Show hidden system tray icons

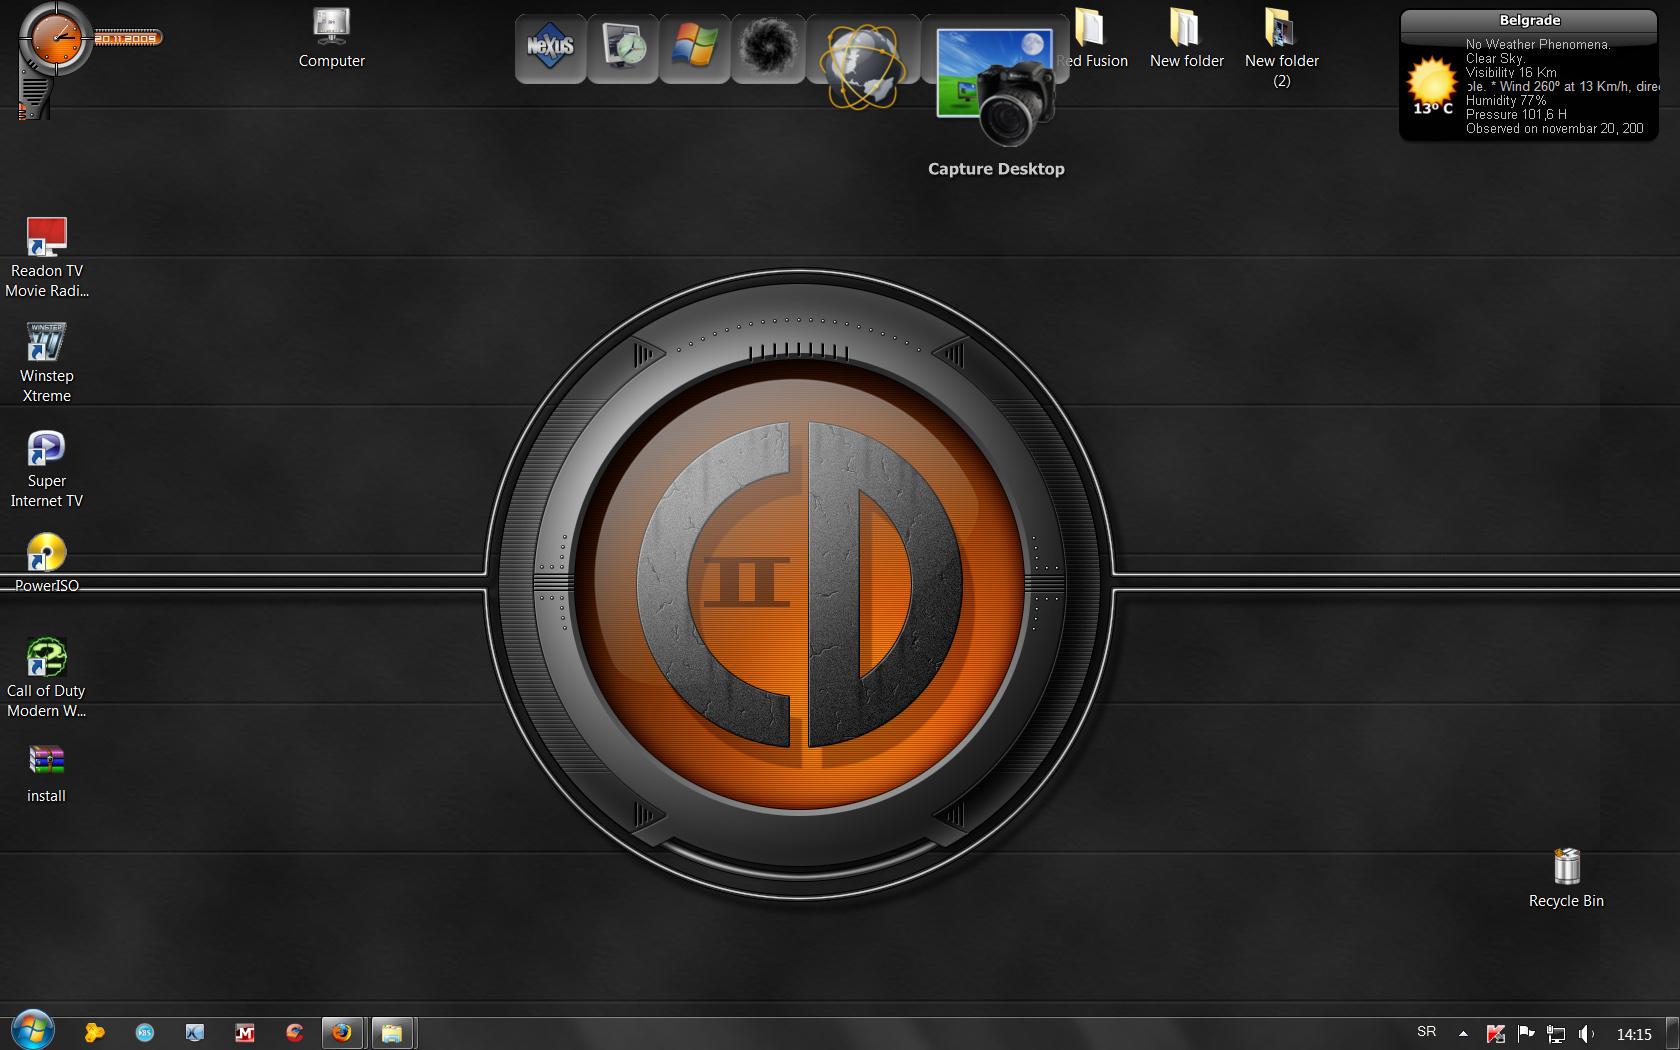click(1463, 1034)
